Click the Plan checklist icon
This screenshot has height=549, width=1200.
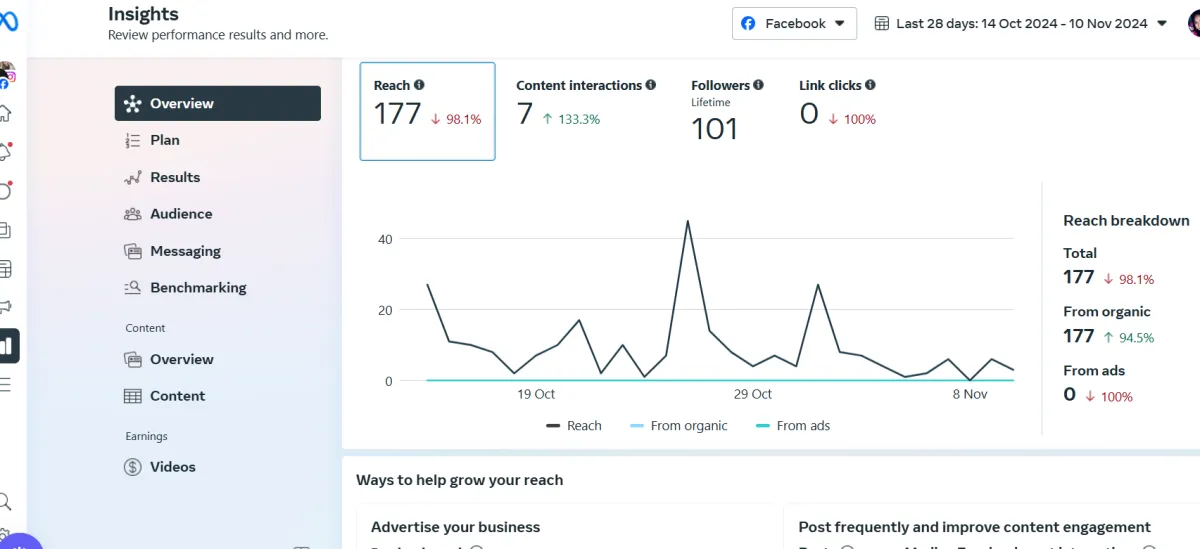point(133,140)
